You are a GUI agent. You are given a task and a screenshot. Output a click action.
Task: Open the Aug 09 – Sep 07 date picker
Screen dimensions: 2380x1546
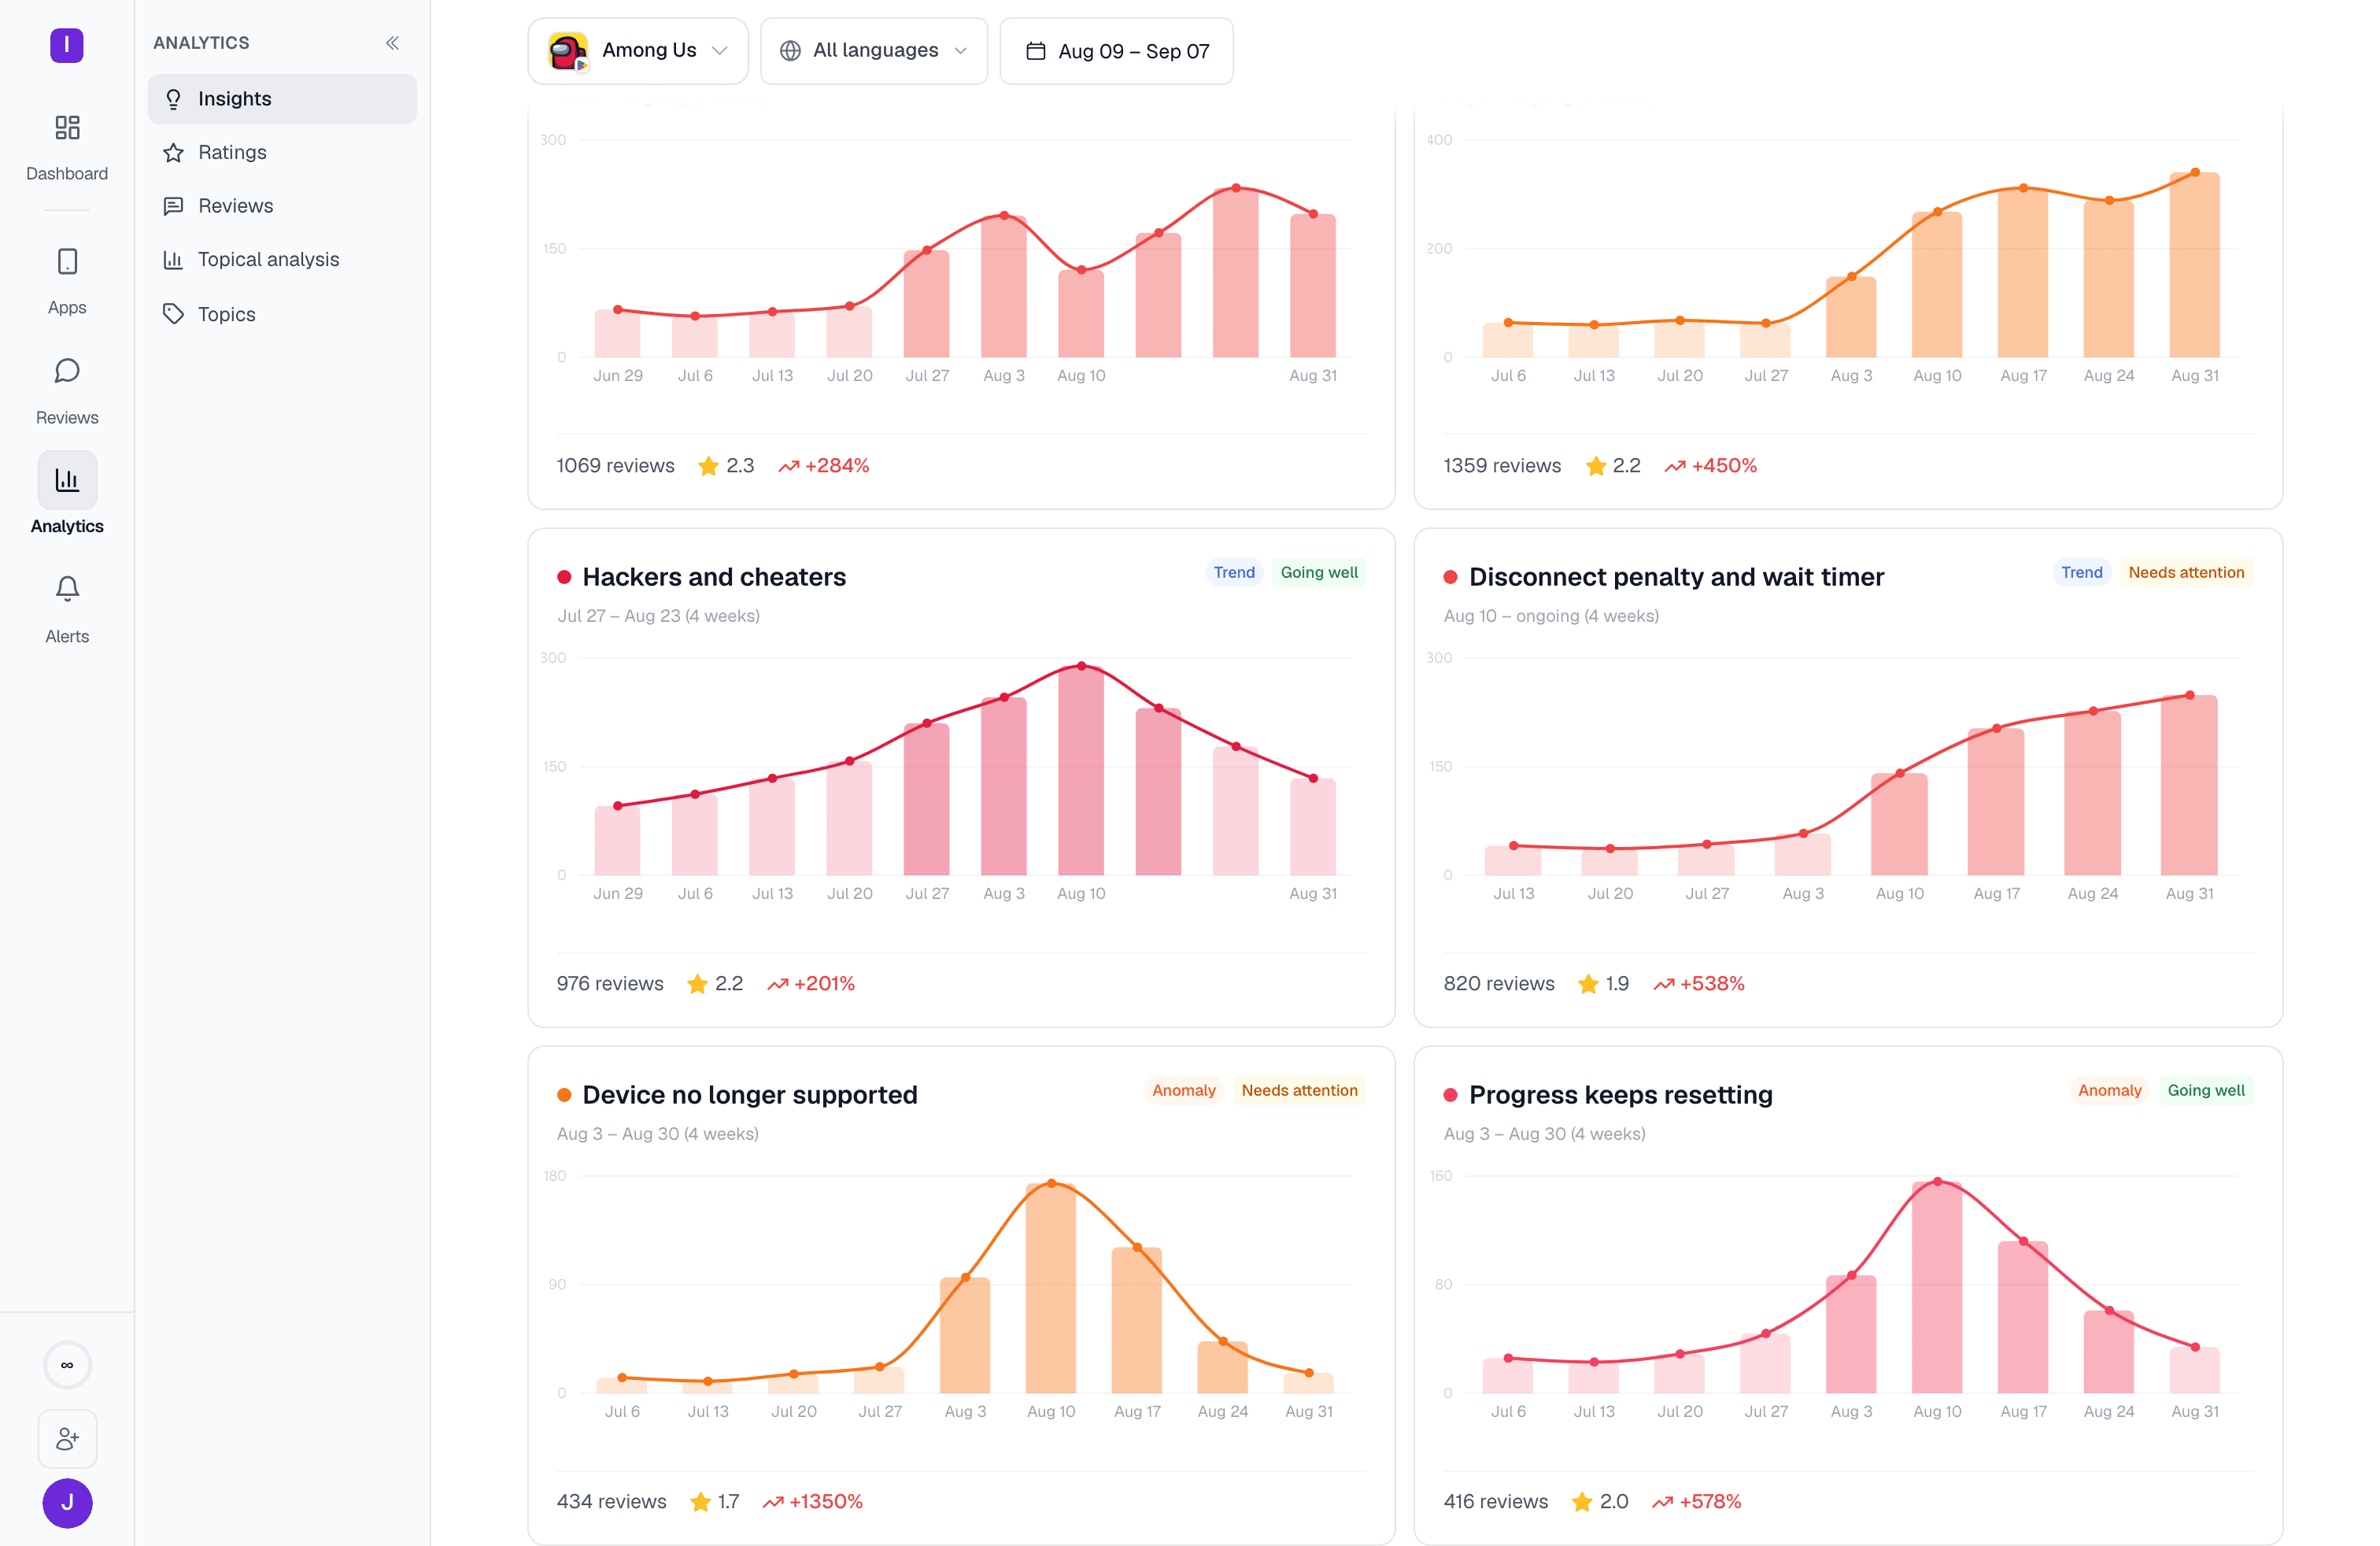pos(1116,51)
